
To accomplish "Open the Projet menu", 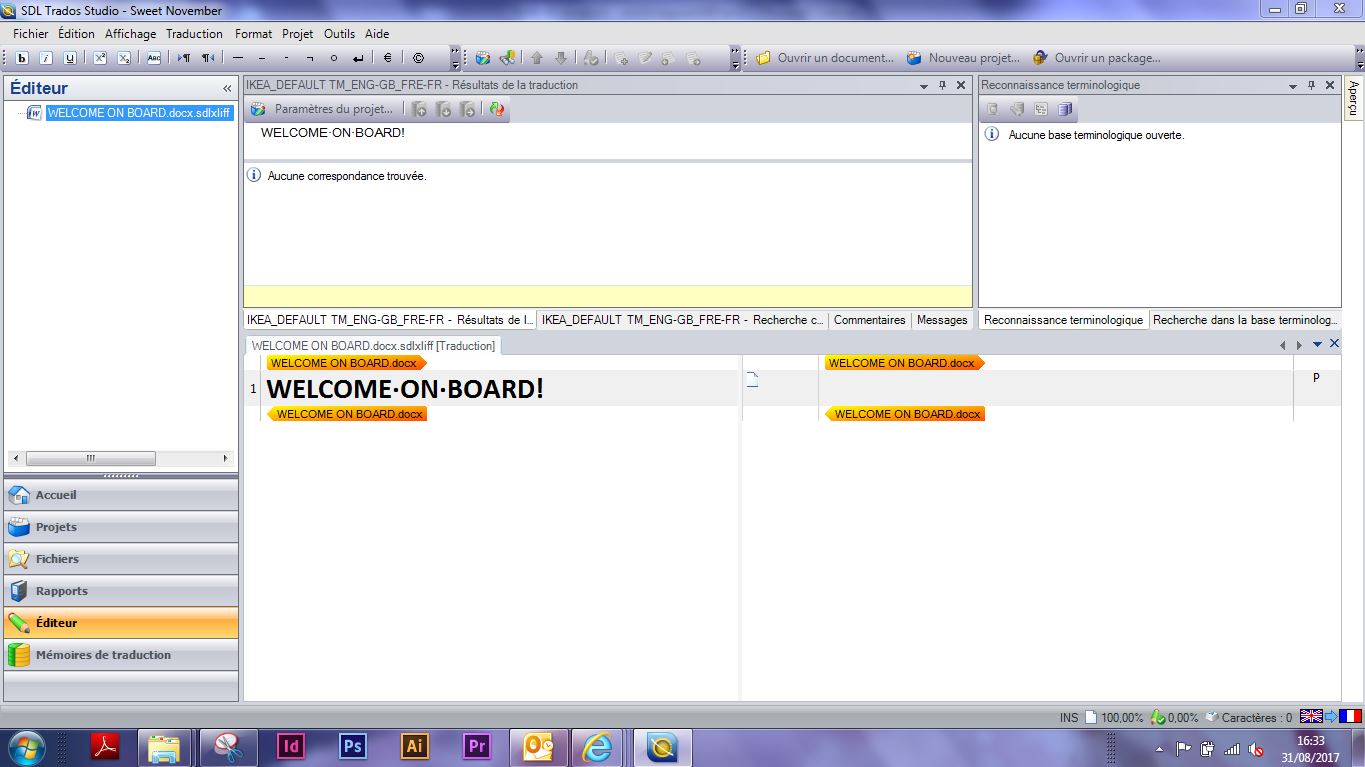I will click(x=298, y=33).
